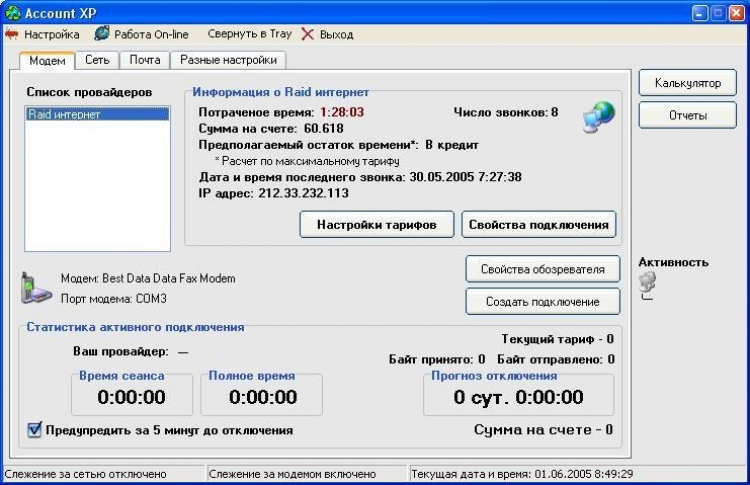Image resolution: width=750 pixels, height=485 pixels.
Task: Click Порт модема: COM3 text
Action: click(113, 299)
